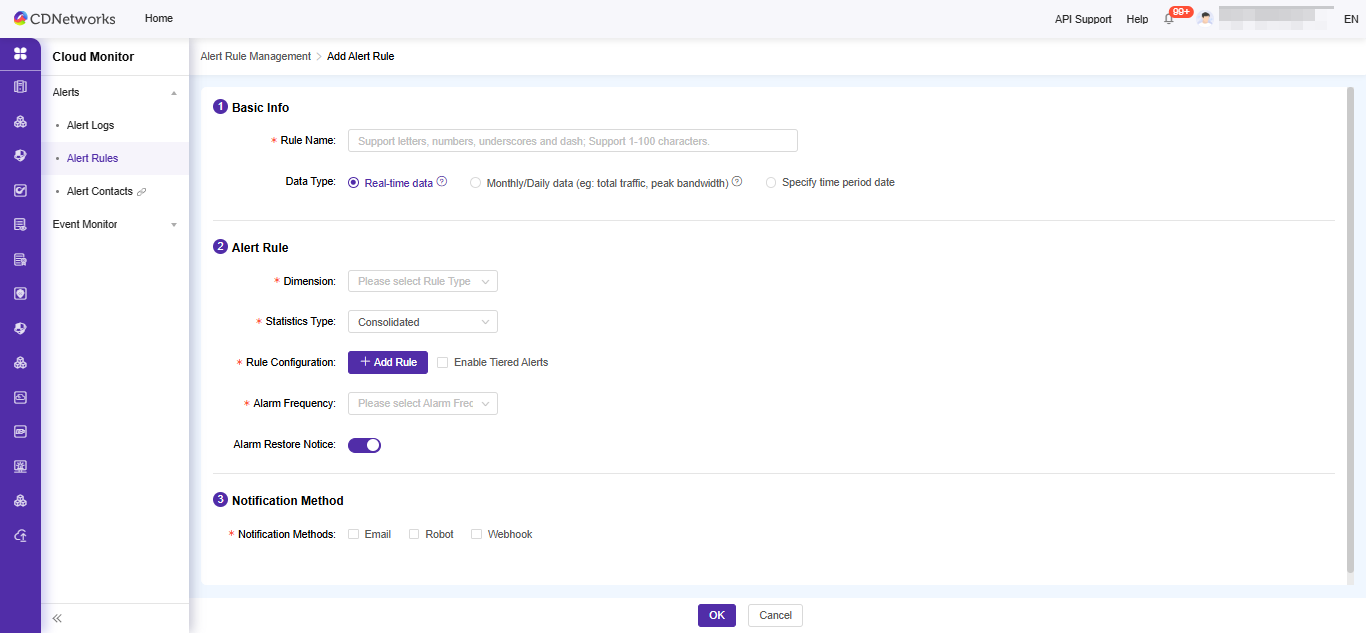Viewport: 1366px width, 633px height.
Task: Expand the Event Monitor menu section
Action: tap(114, 224)
